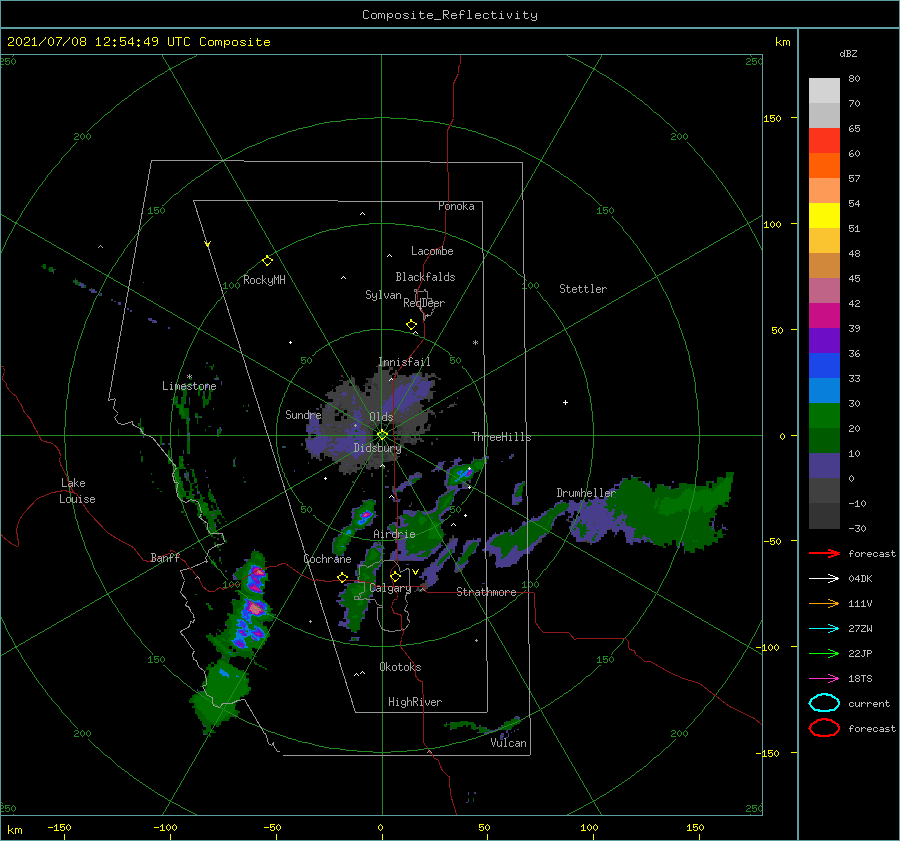
Task: Click the Composite_Reflectivity title
Action: pos(449,15)
